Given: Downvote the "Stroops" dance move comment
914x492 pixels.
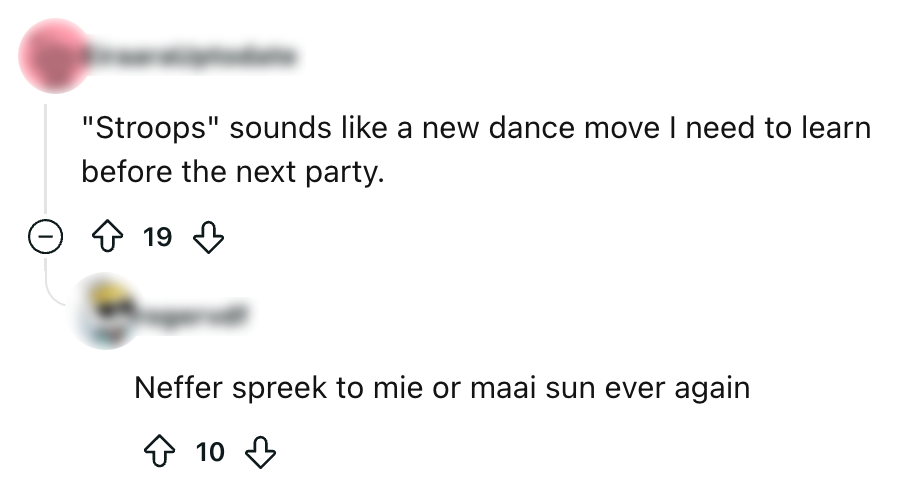Looking at the screenshot, I should coord(206,238).
